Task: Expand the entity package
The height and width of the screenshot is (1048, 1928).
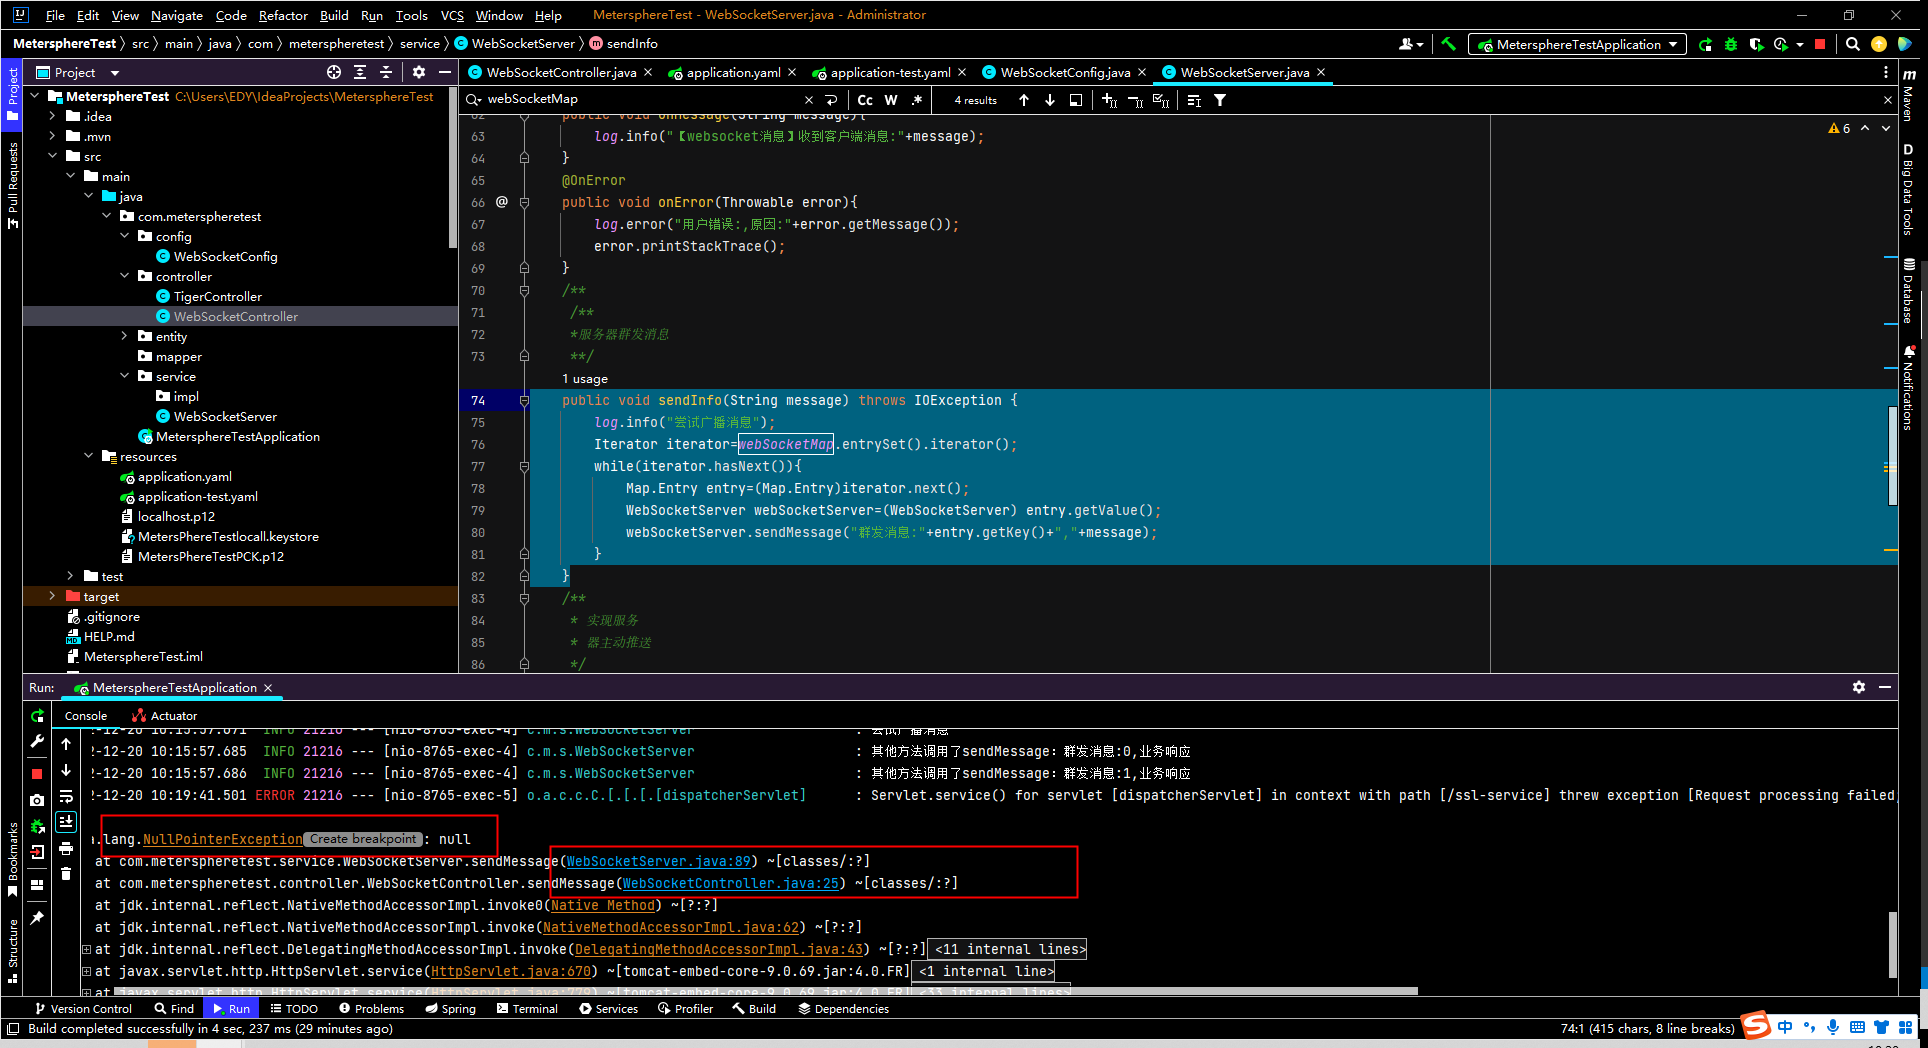Action: pyautogui.click(x=124, y=336)
